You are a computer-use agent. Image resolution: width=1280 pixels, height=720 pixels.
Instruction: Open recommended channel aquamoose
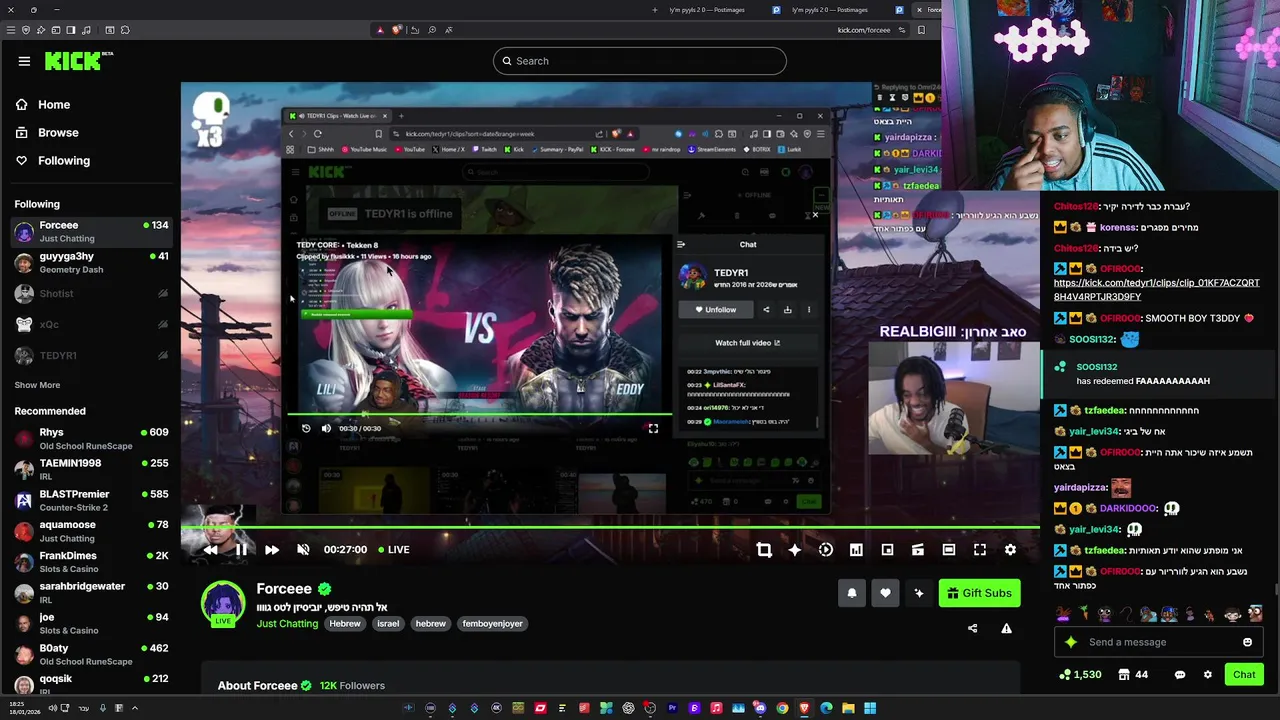[90, 531]
